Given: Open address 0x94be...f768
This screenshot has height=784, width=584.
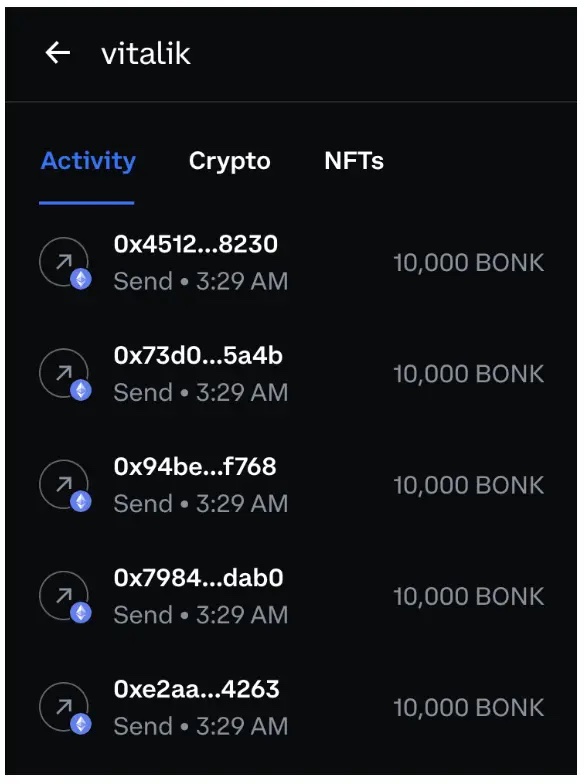Looking at the screenshot, I should (195, 467).
